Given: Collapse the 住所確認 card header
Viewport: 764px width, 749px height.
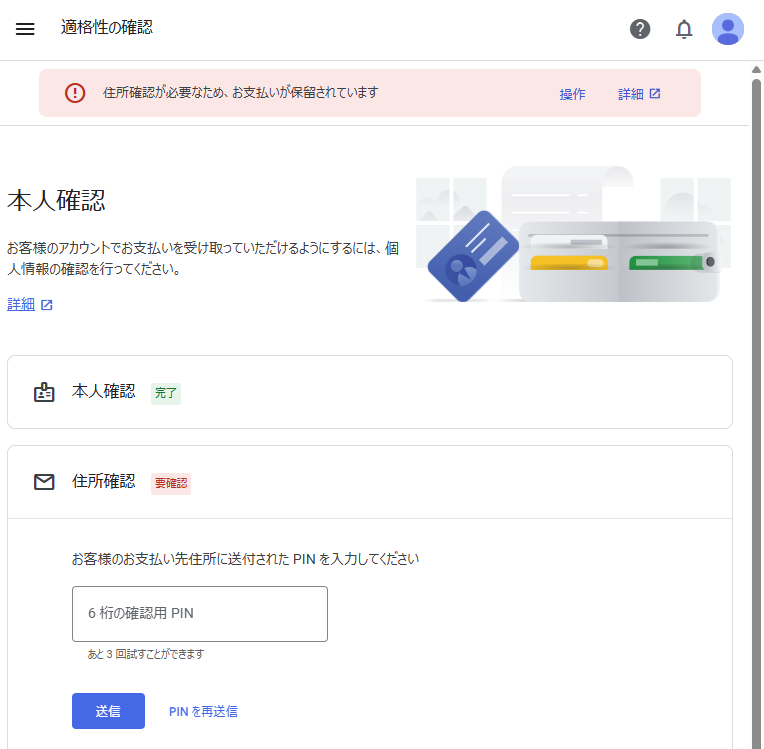Looking at the screenshot, I should coord(370,482).
